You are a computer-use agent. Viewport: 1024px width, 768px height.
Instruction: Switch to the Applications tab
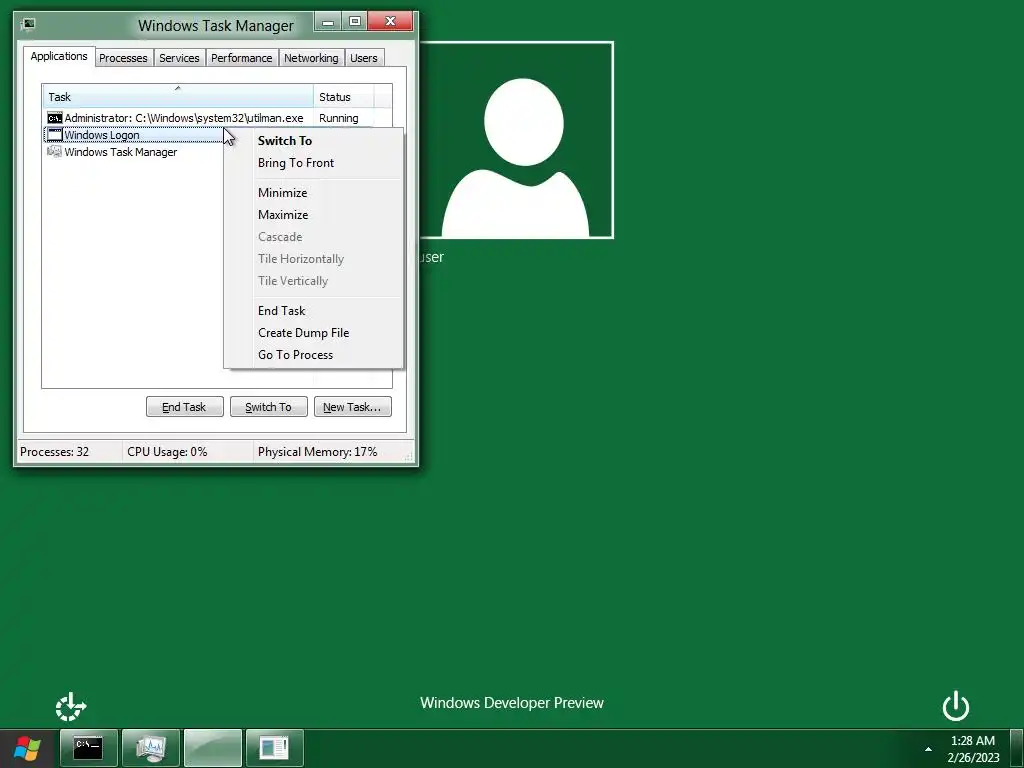point(59,56)
